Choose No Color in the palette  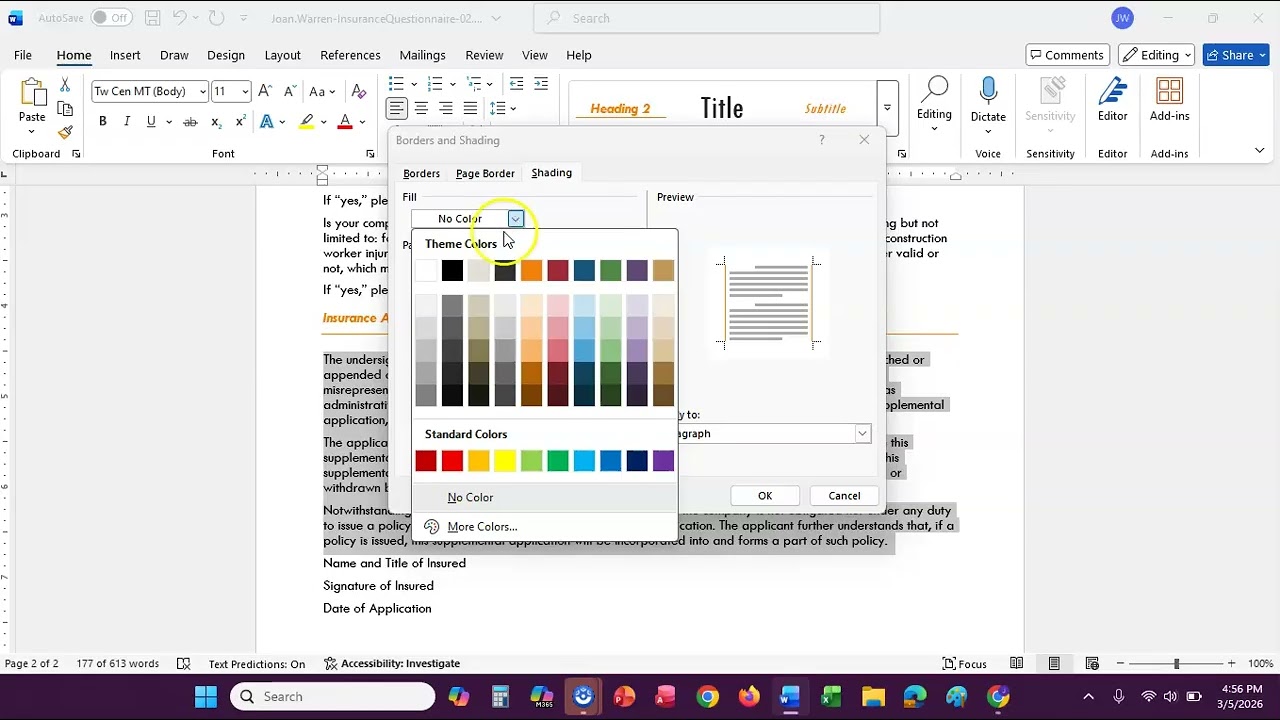(545, 497)
